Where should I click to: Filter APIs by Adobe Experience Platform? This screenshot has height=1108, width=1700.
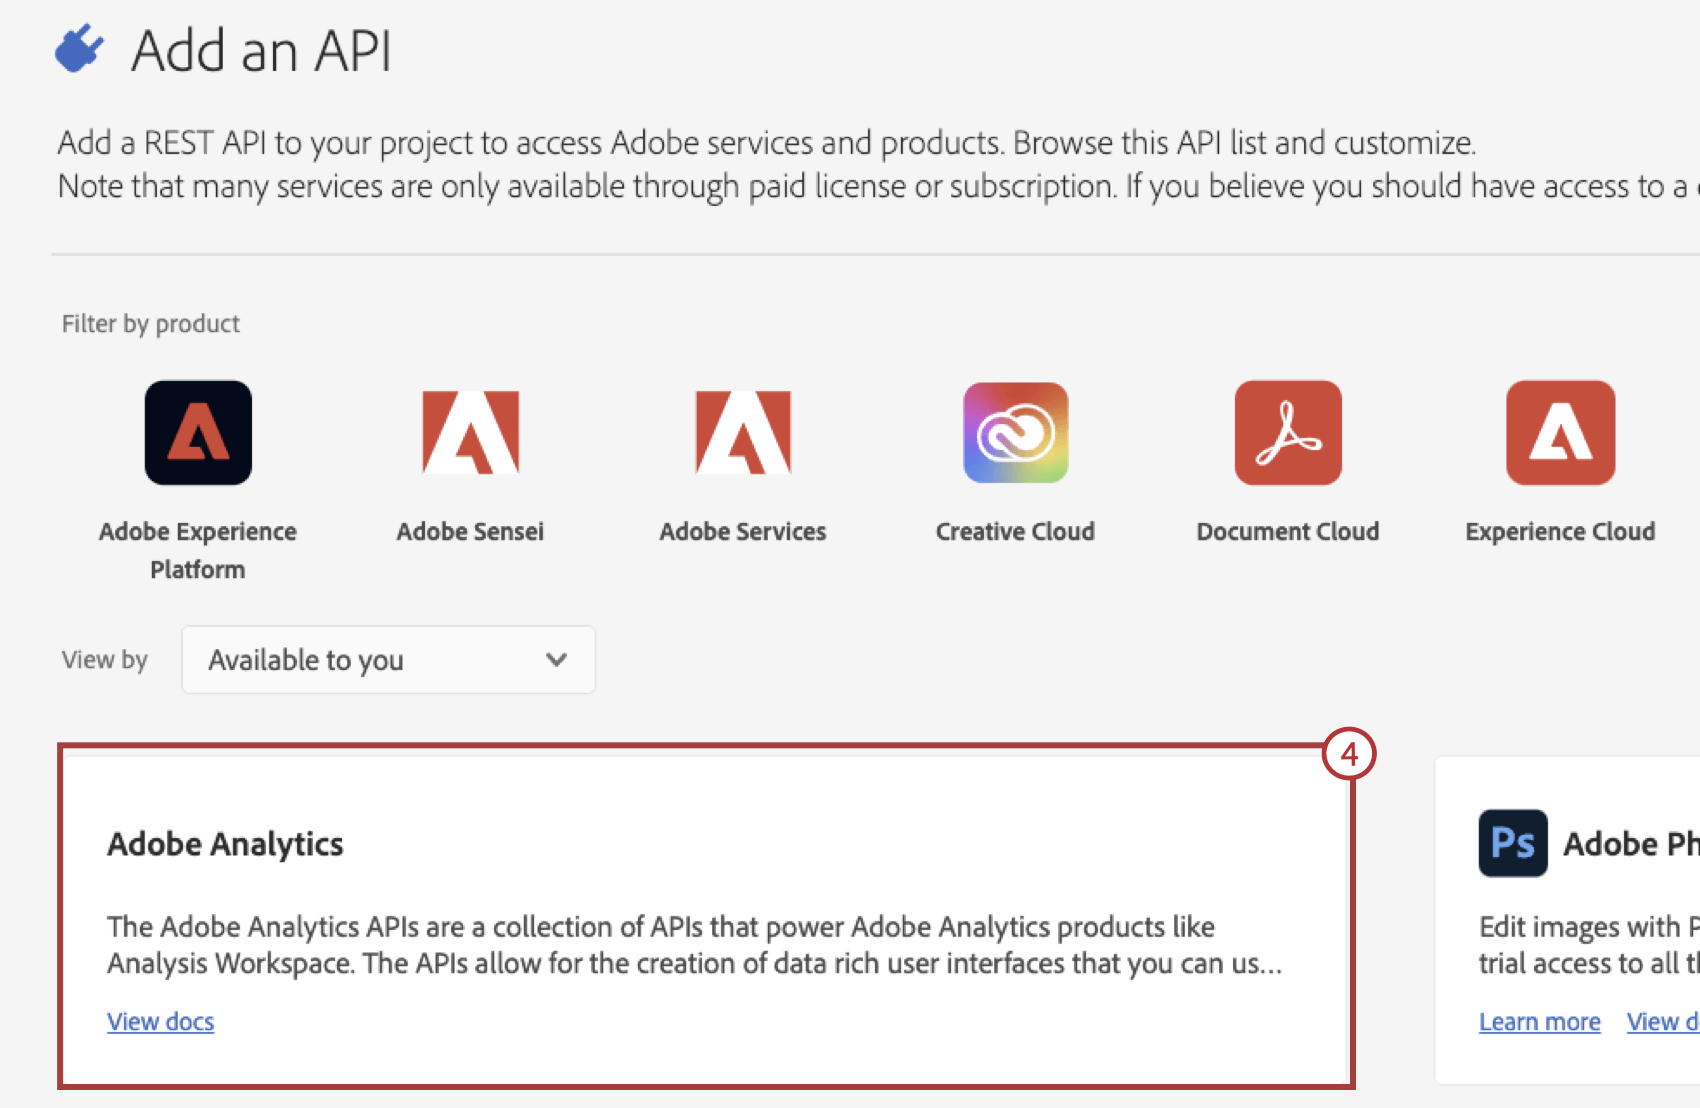tap(197, 432)
